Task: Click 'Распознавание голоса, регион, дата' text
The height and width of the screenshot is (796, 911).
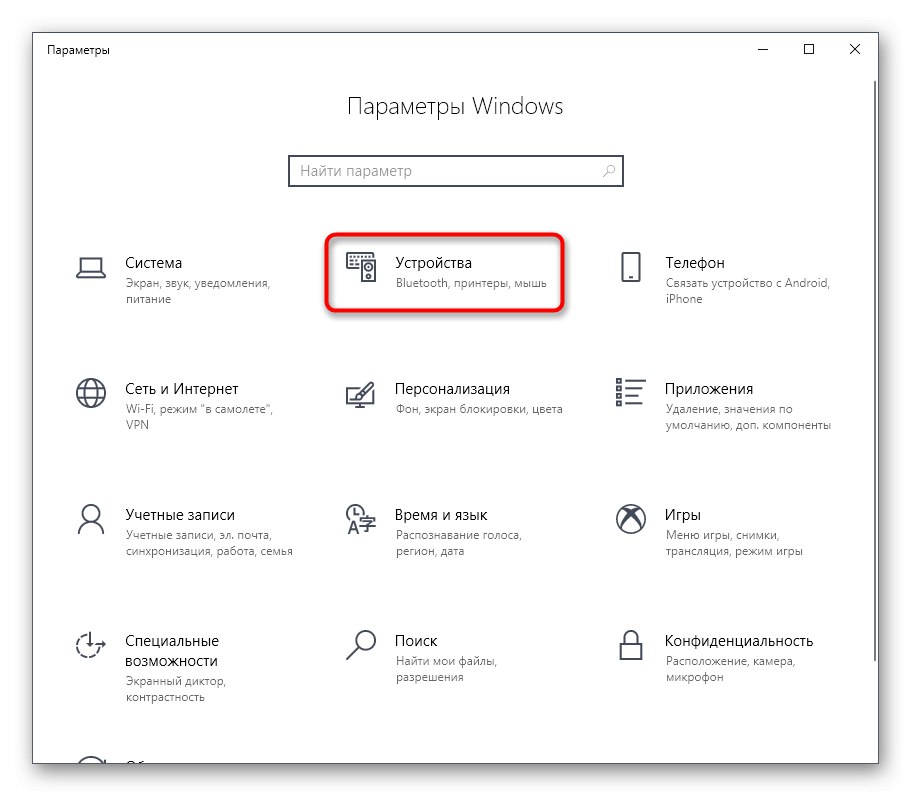Action: point(458,543)
